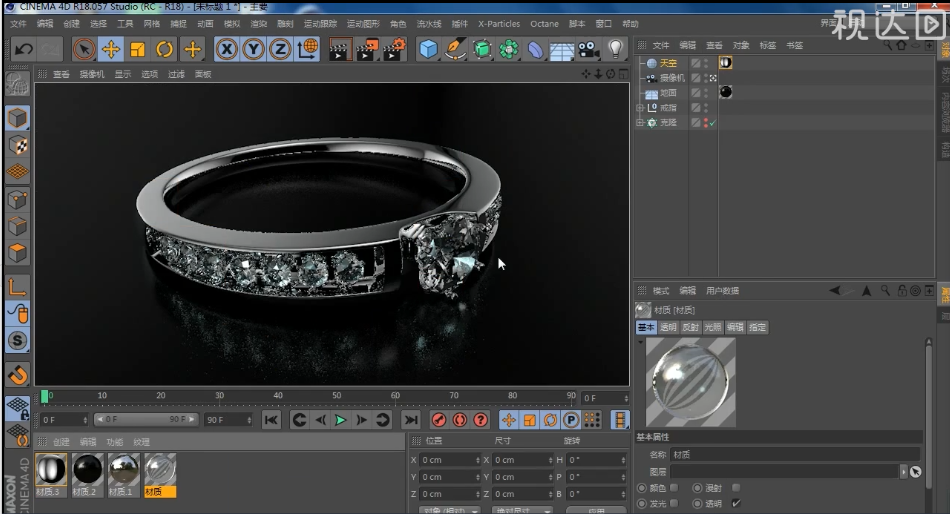Viewport: 950px width, 514px height.
Task: Open the 文件 menu in main menu bar
Action: (x=18, y=24)
